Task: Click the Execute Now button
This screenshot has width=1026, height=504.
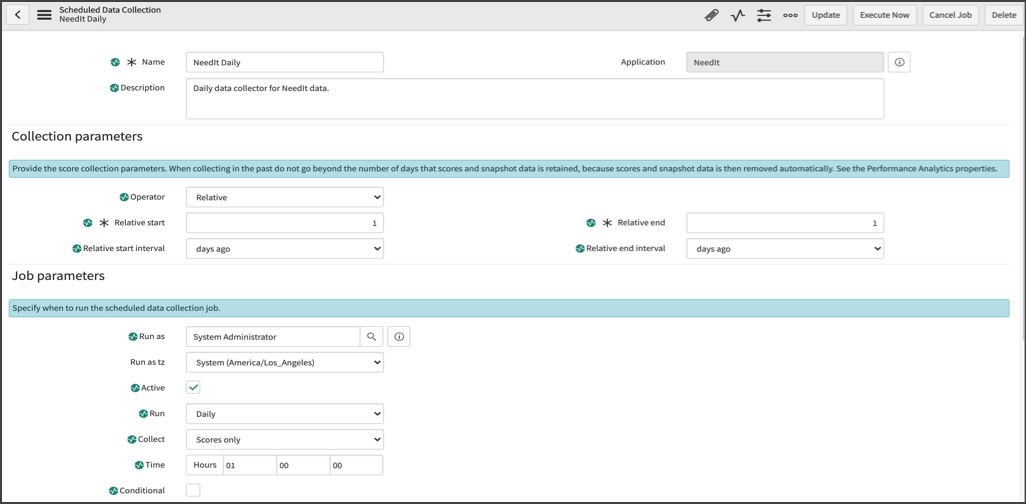Action: point(885,15)
